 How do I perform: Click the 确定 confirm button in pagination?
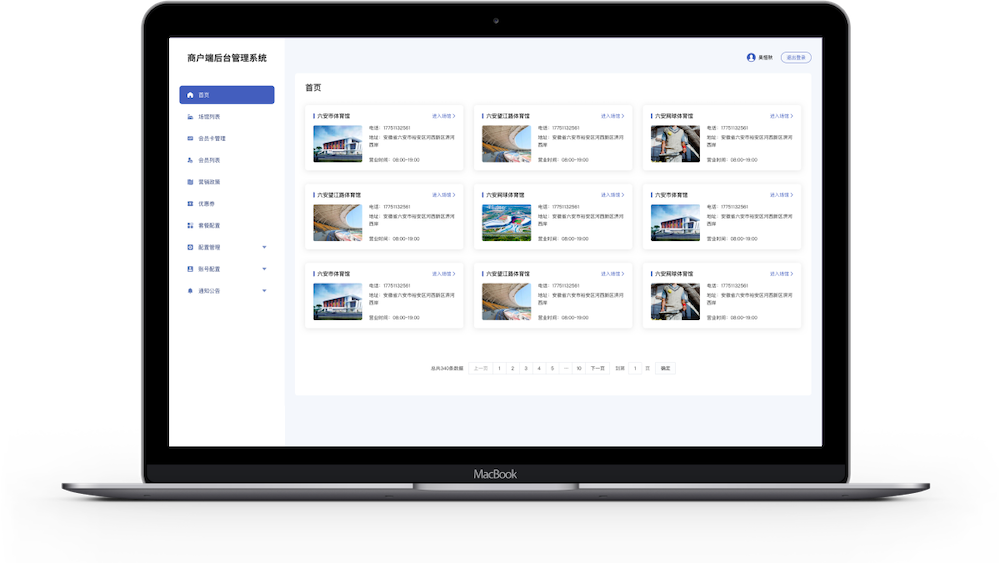(x=665, y=369)
